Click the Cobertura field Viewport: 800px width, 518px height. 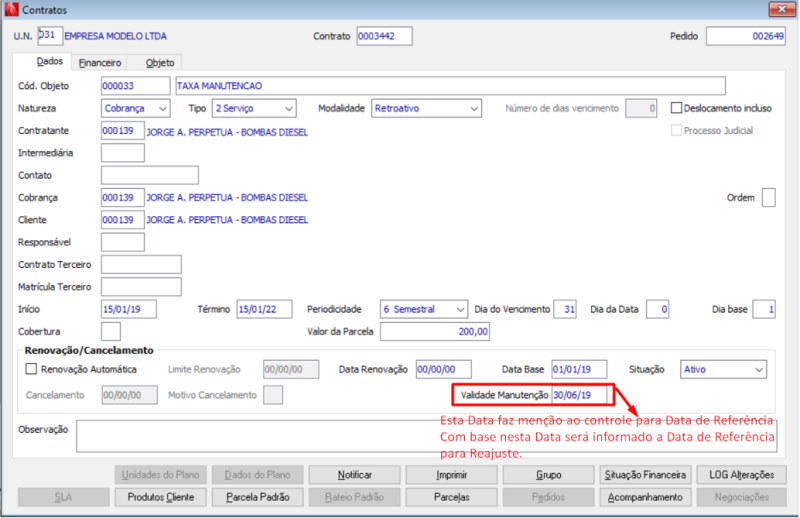click(111, 331)
